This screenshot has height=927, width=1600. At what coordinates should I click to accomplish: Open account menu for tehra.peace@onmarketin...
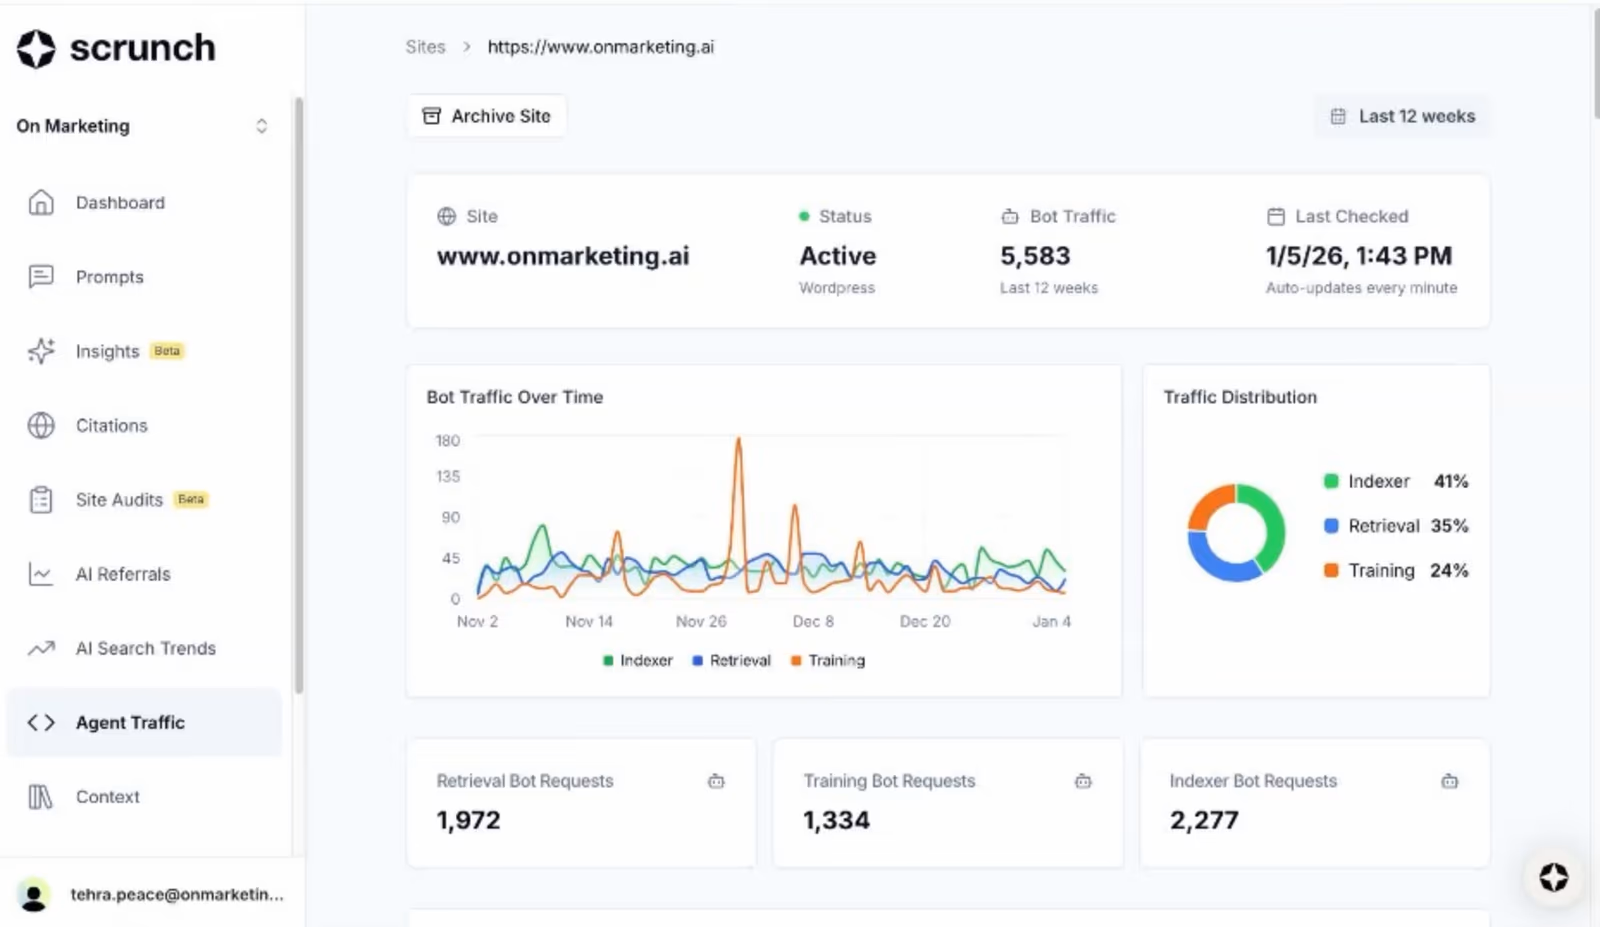pyautogui.click(x=150, y=895)
